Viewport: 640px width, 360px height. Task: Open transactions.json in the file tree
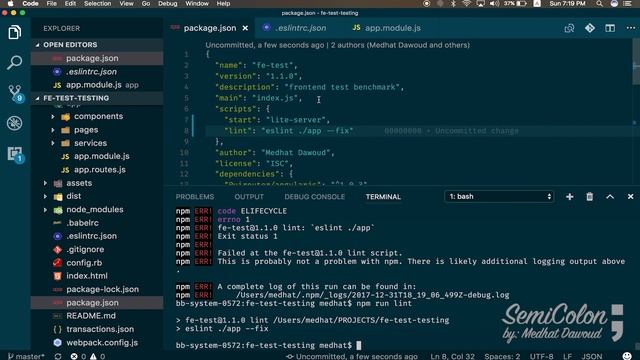[100, 329]
